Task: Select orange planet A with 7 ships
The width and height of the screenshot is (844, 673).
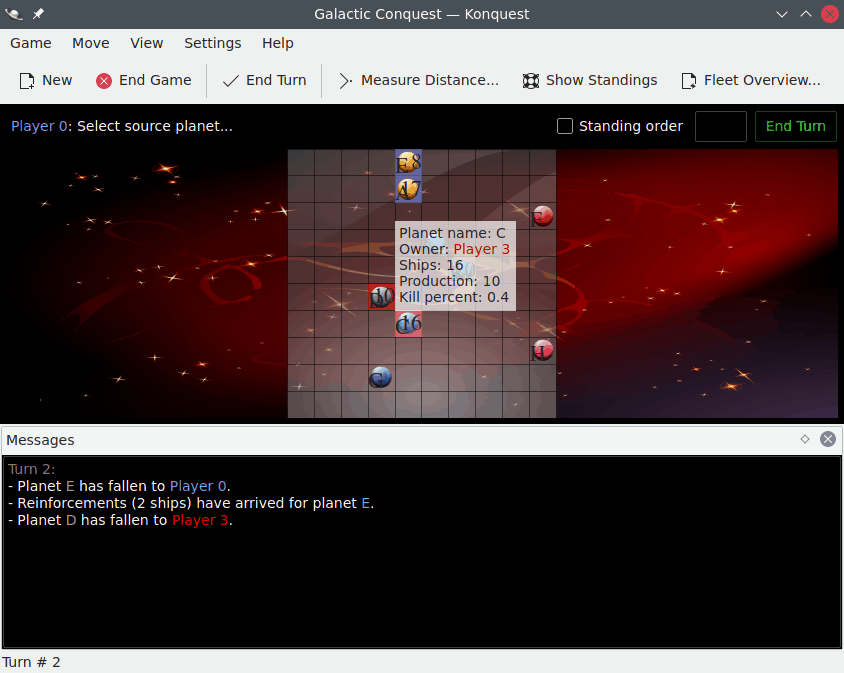Action: pos(409,190)
